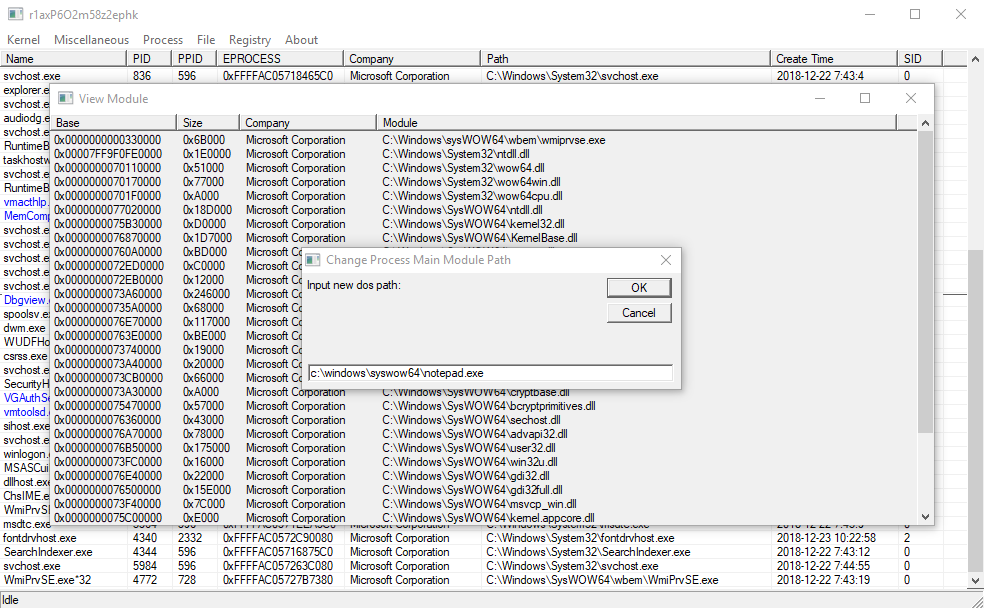This screenshot has height=608, width=984.
Task: Select the wmiprvse.exe module row
Action: point(484,140)
